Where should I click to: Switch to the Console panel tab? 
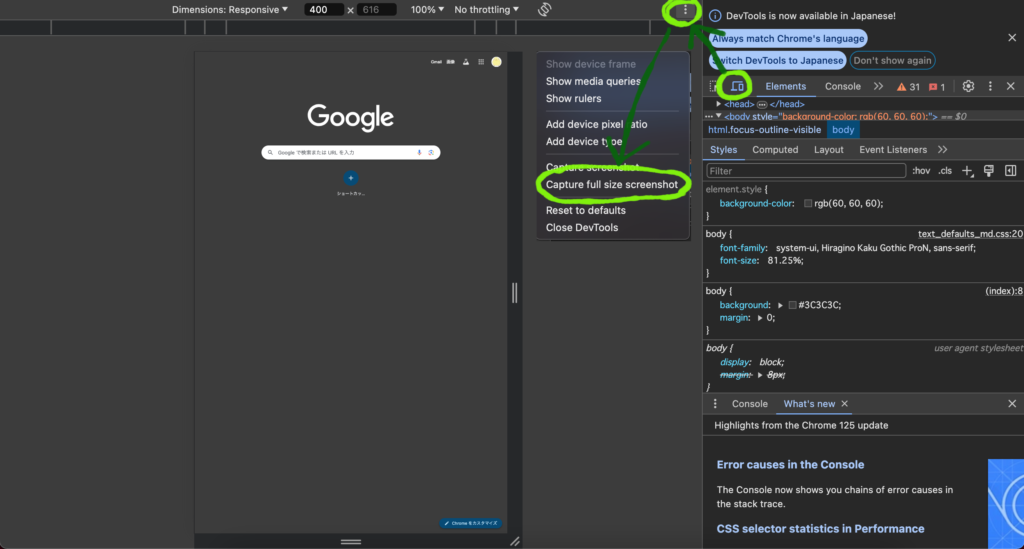click(x=842, y=86)
